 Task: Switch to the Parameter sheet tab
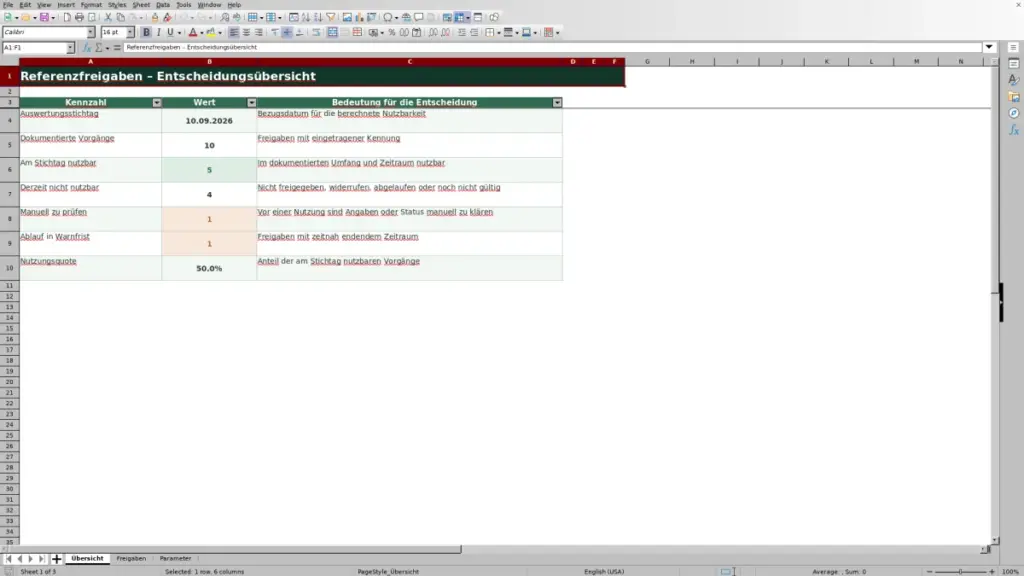[x=176, y=559]
